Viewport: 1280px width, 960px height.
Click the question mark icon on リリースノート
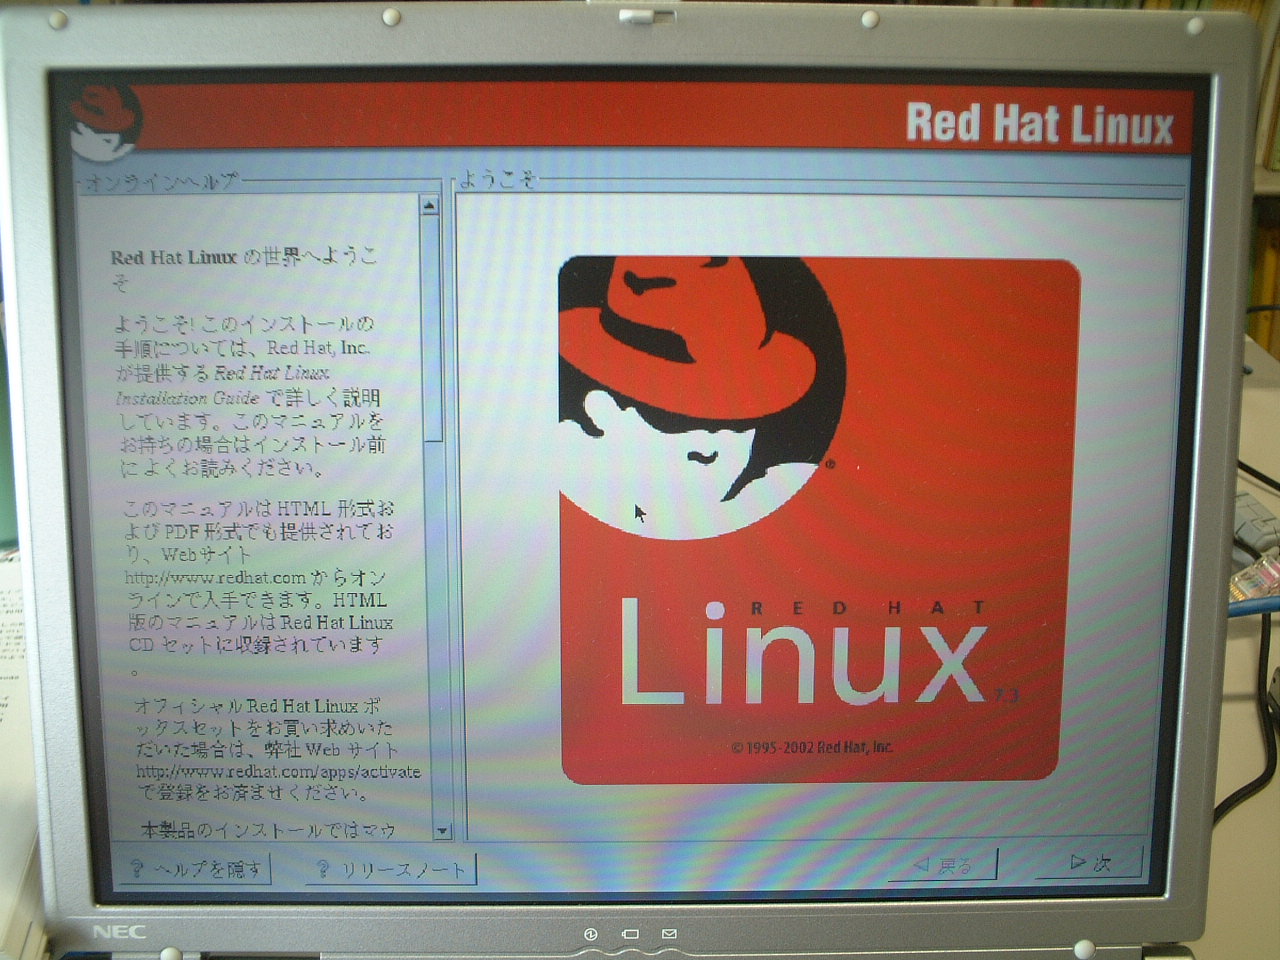click(322, 870)
